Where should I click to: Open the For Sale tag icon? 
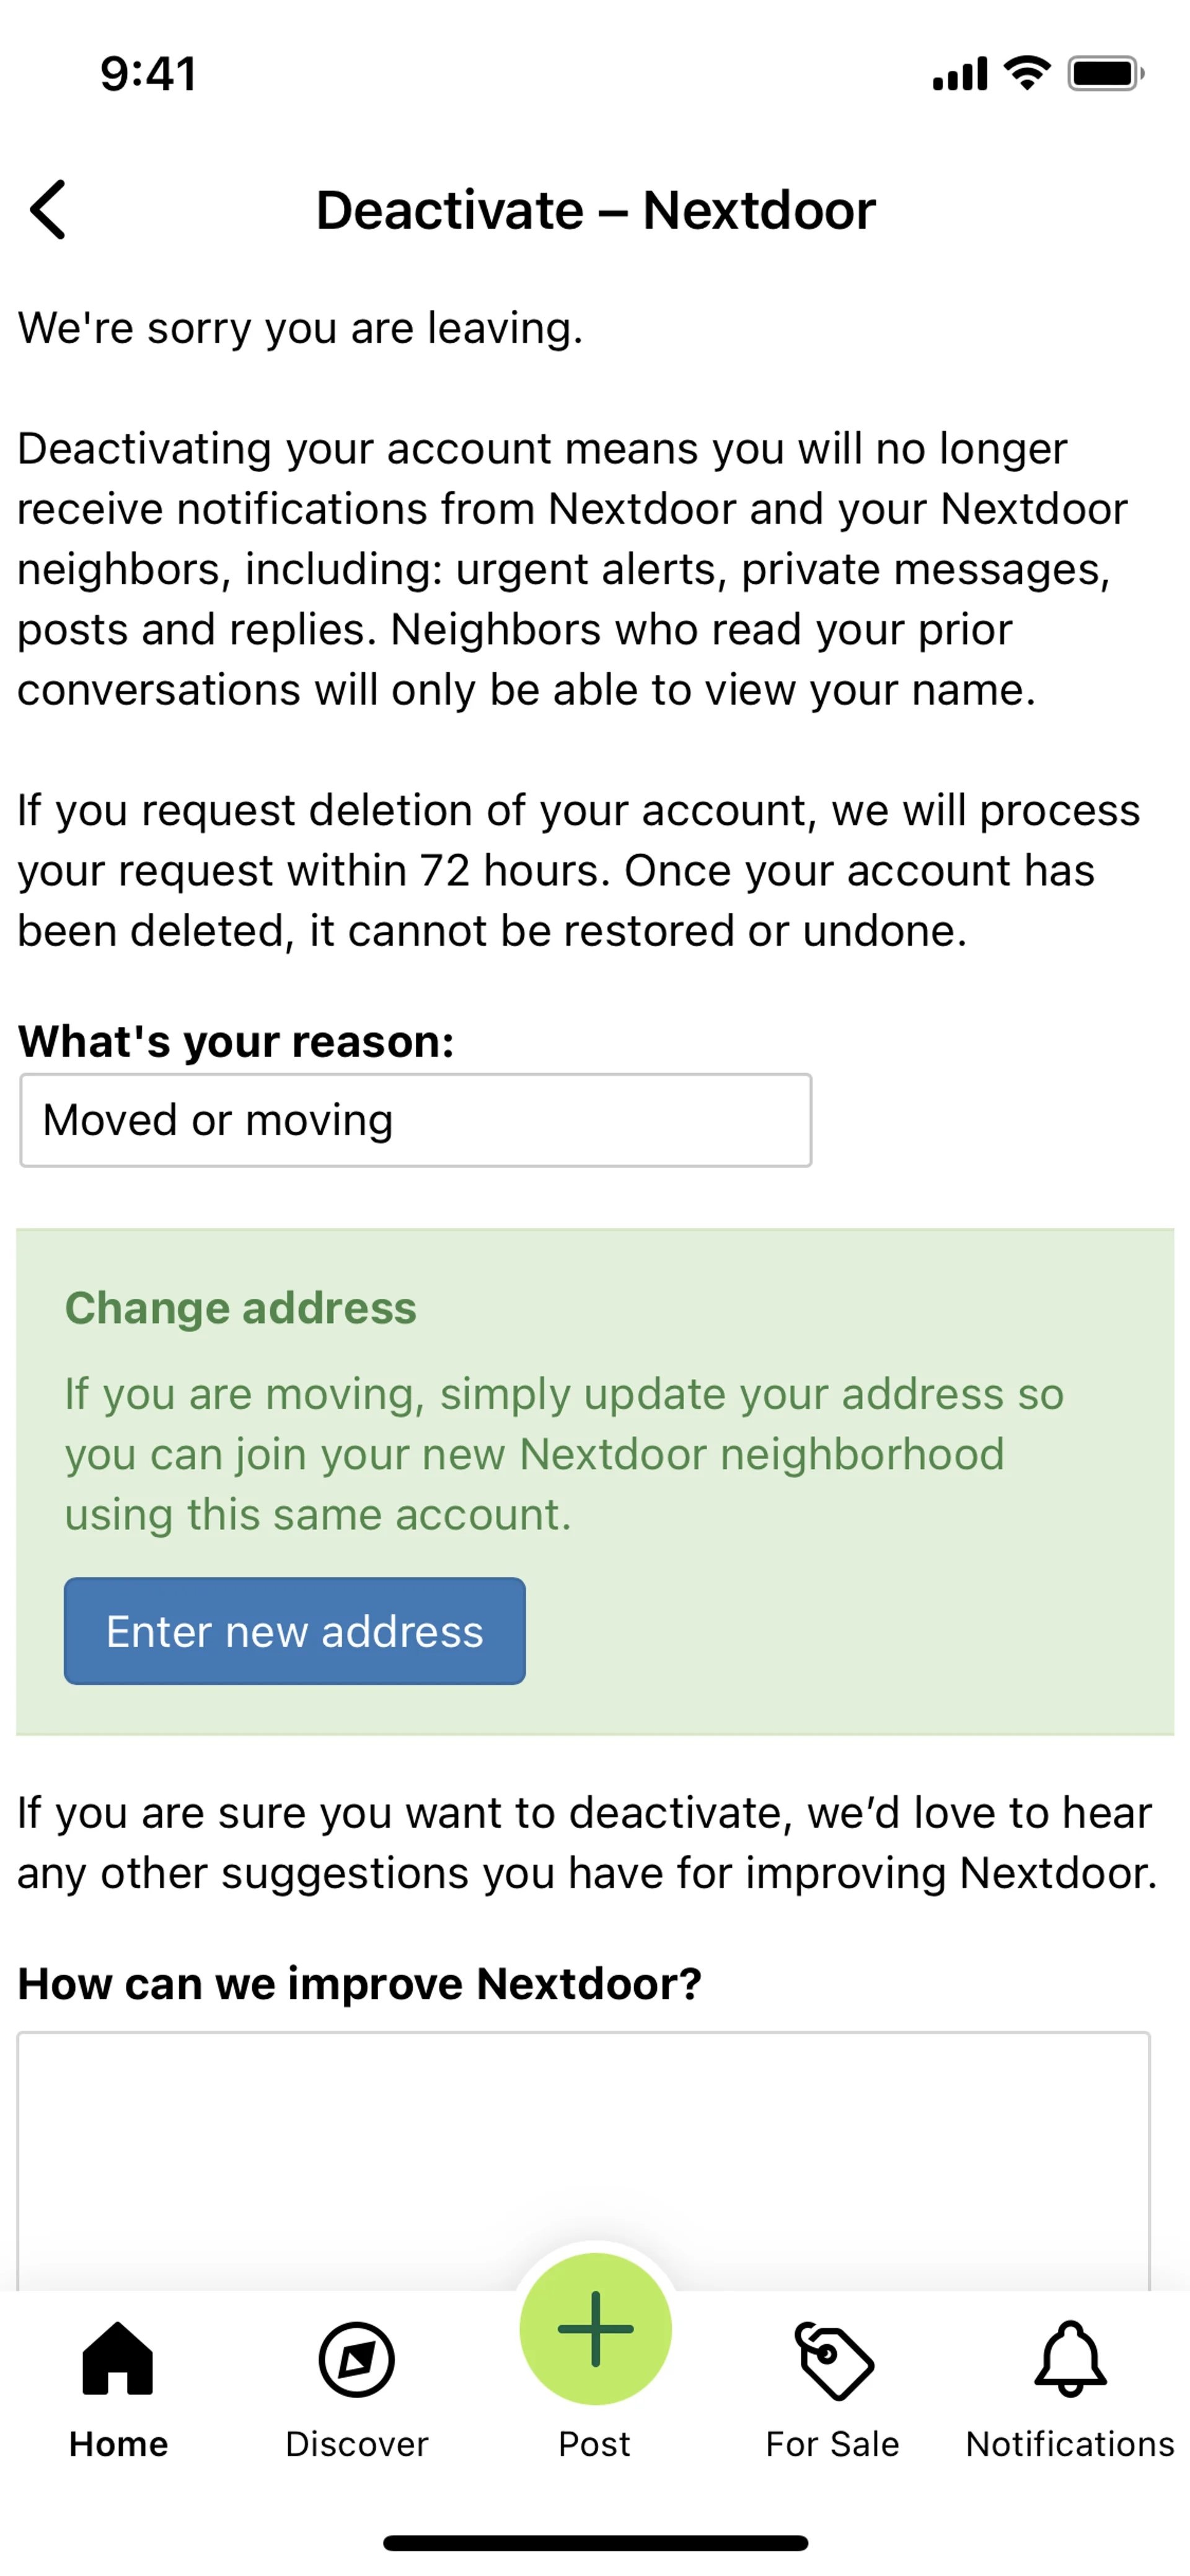coord(833,2360)
